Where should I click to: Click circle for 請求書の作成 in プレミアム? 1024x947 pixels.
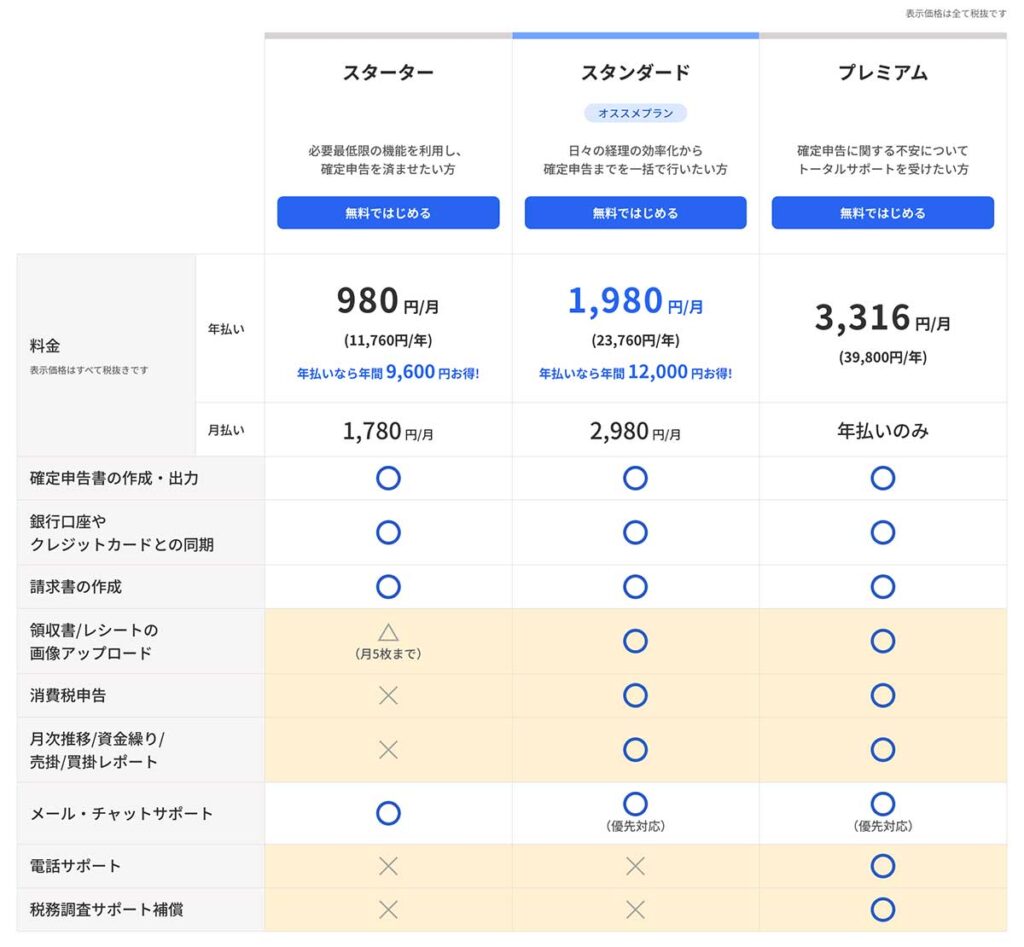click(882, 586)
